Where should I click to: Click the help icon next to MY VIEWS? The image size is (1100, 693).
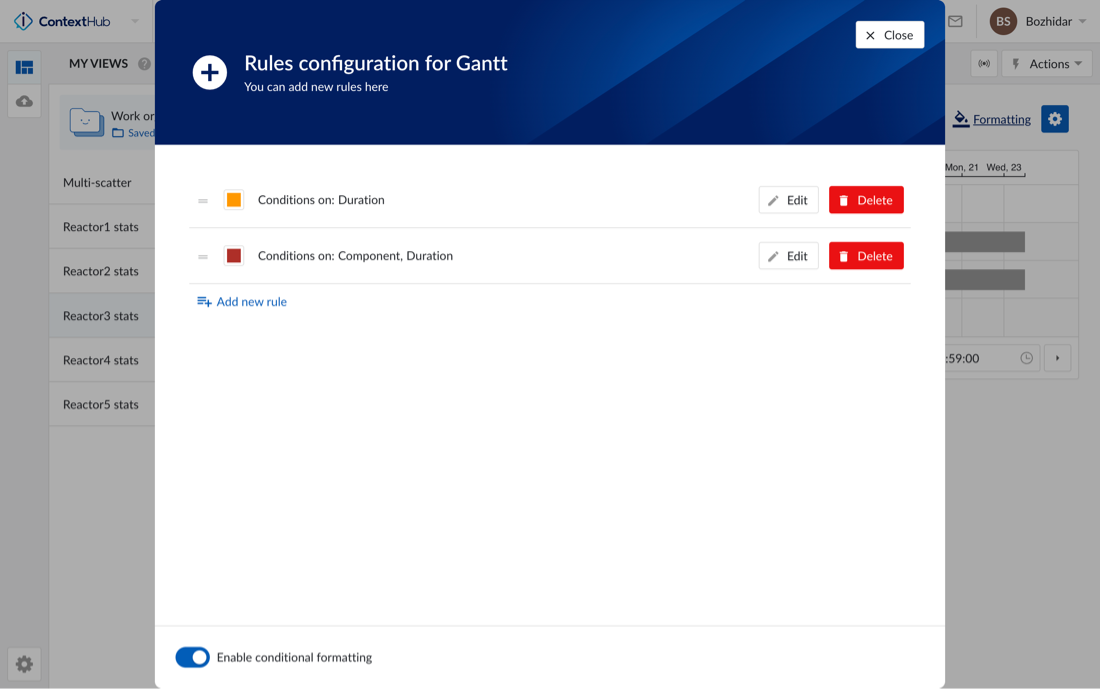(x=144, y=64)
